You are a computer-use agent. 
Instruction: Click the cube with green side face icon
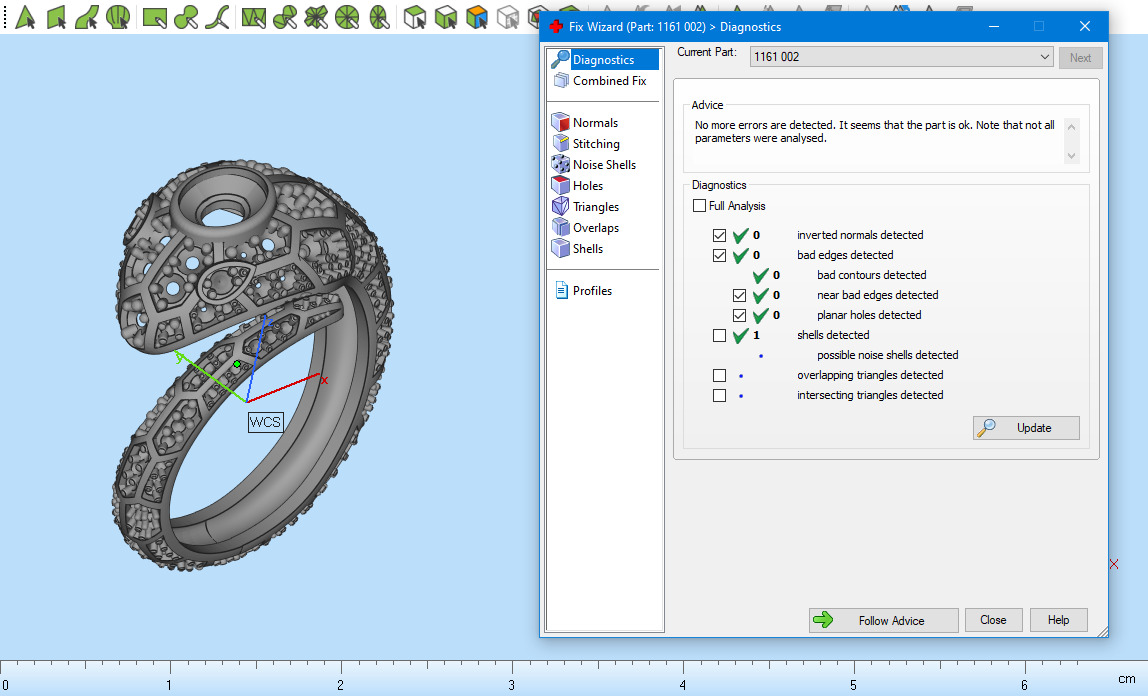(x=446, y=17)
